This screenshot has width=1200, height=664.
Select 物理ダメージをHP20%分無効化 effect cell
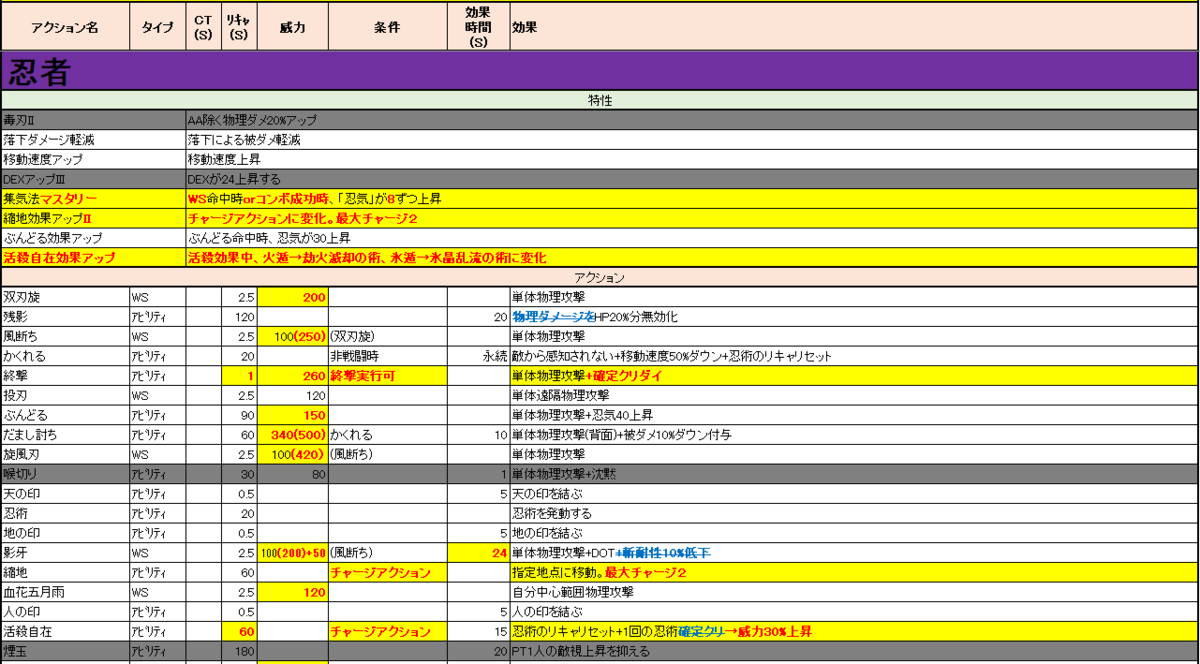coord(853,317)
